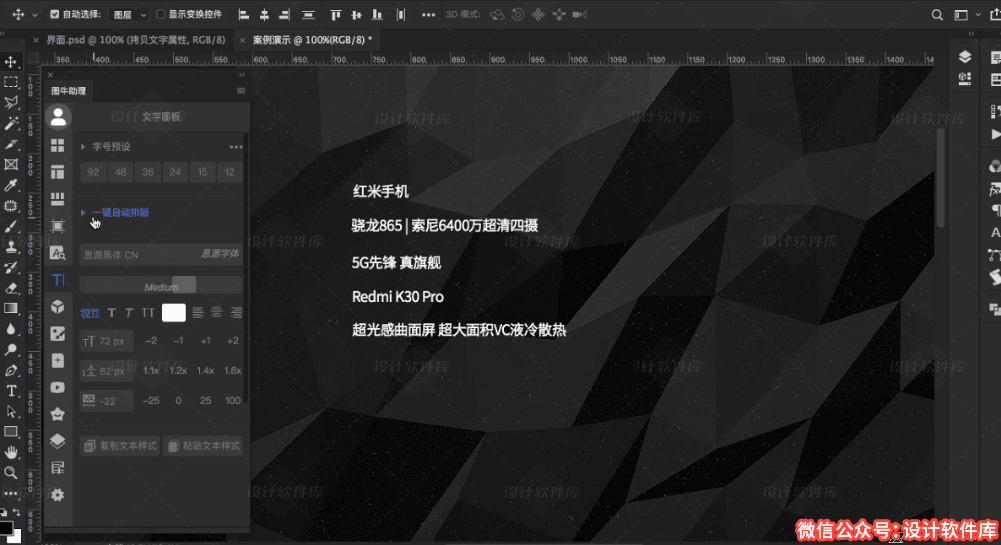Open the foreground color swatch
1001x545 pixels.
pyautogui.click(x=6, y=527)
